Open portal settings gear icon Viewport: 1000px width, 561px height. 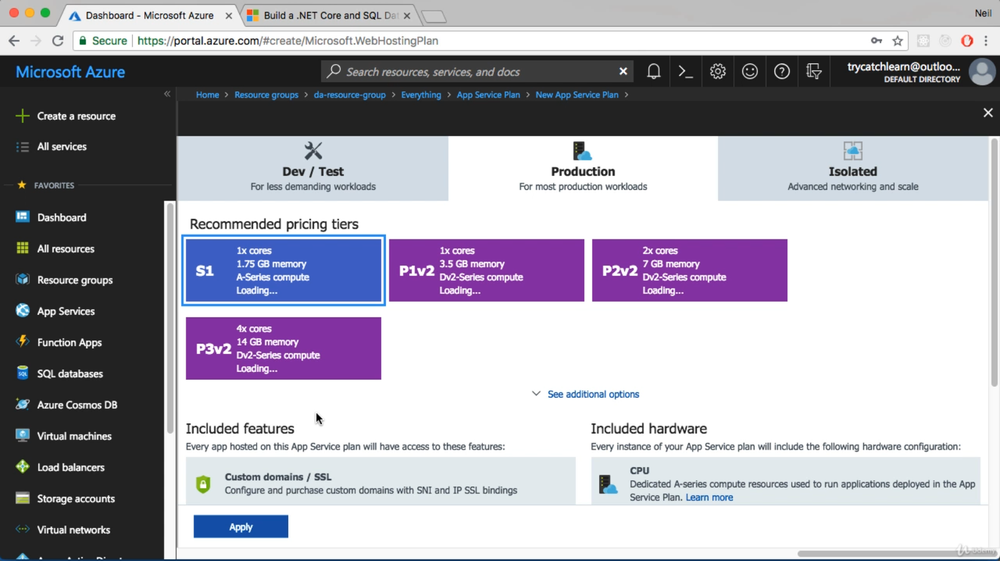pyautogui.click(x=717, y=71)
